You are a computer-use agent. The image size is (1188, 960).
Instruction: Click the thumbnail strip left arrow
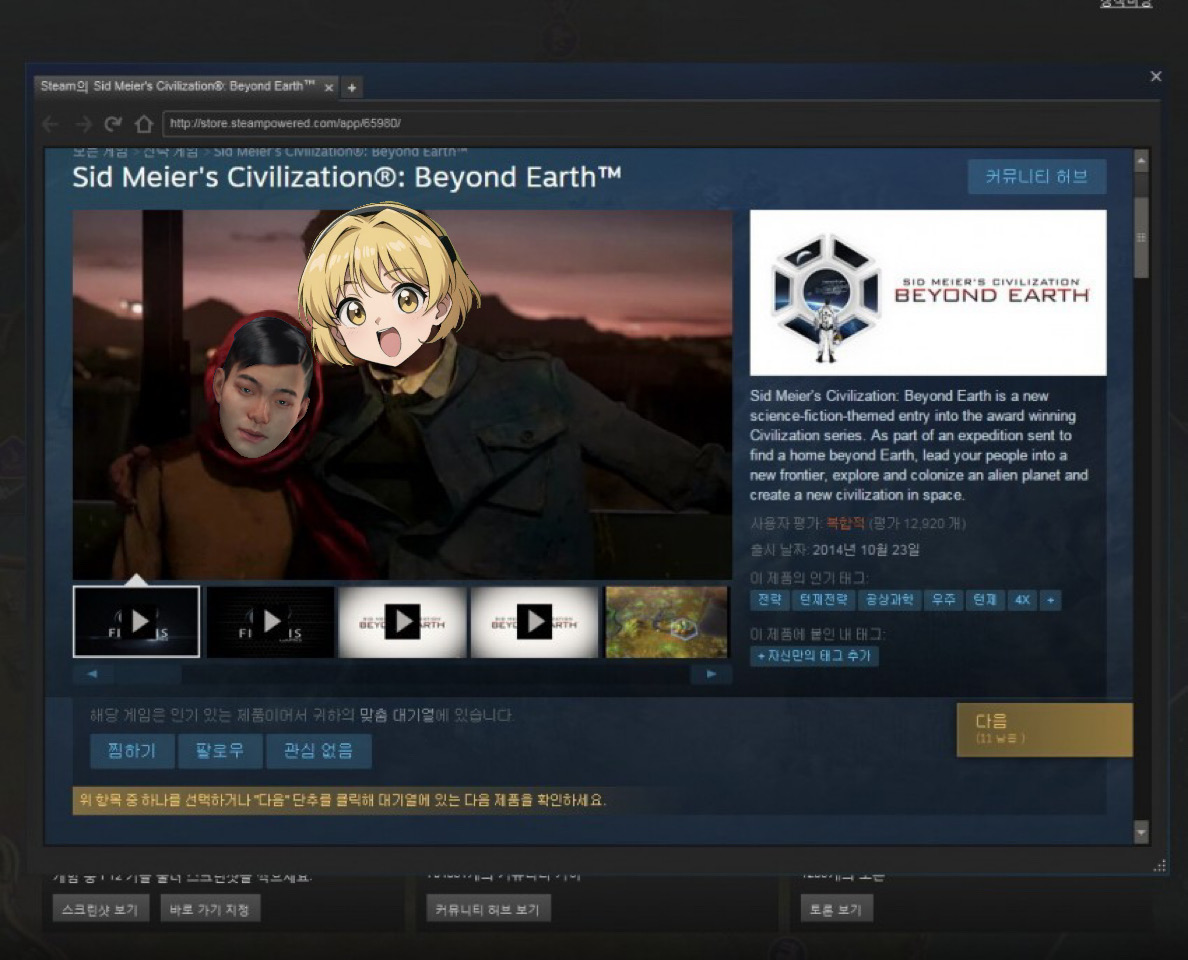click(x=92, y=674)
